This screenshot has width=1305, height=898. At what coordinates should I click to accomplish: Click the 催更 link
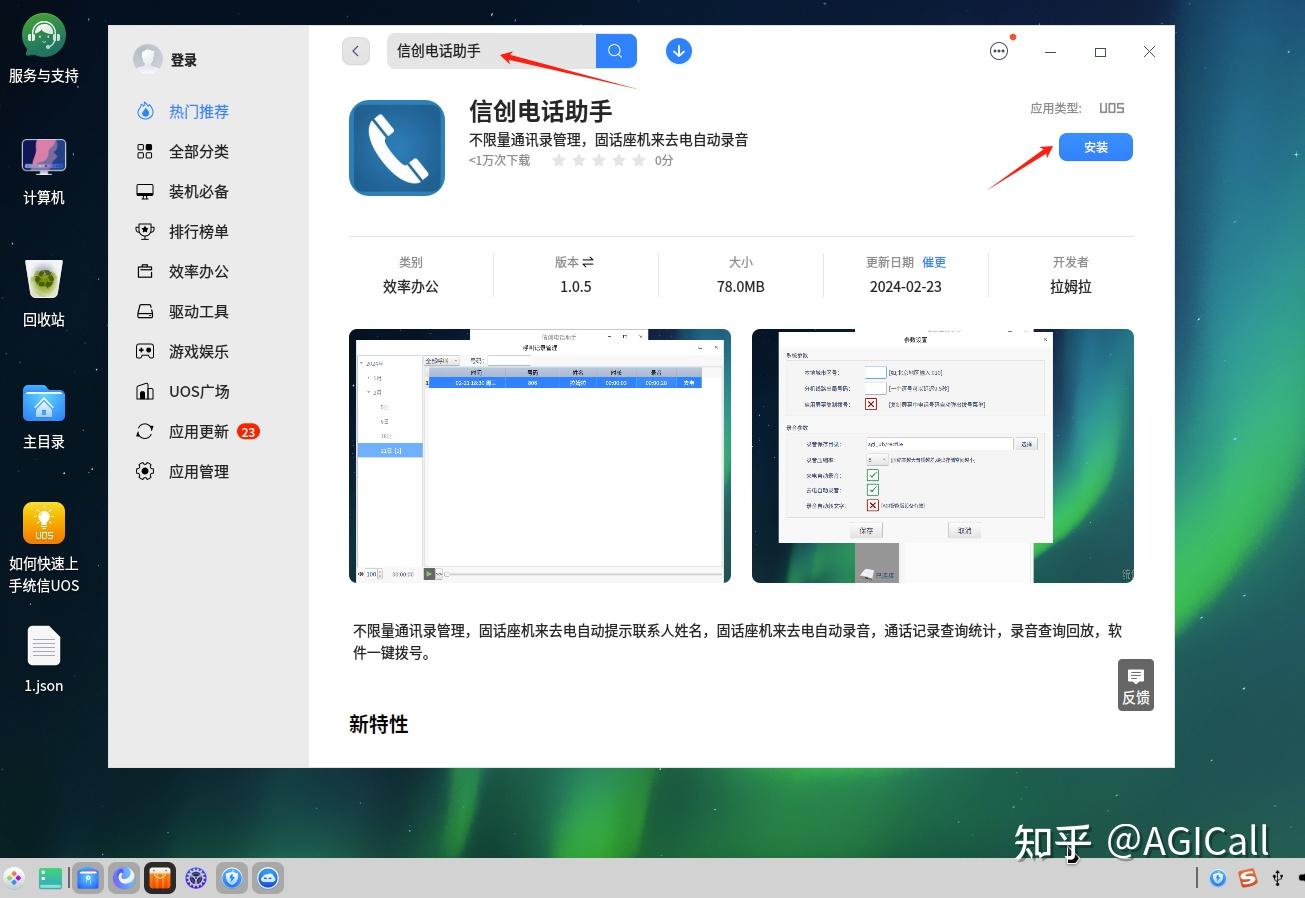[x=934, y=262]
